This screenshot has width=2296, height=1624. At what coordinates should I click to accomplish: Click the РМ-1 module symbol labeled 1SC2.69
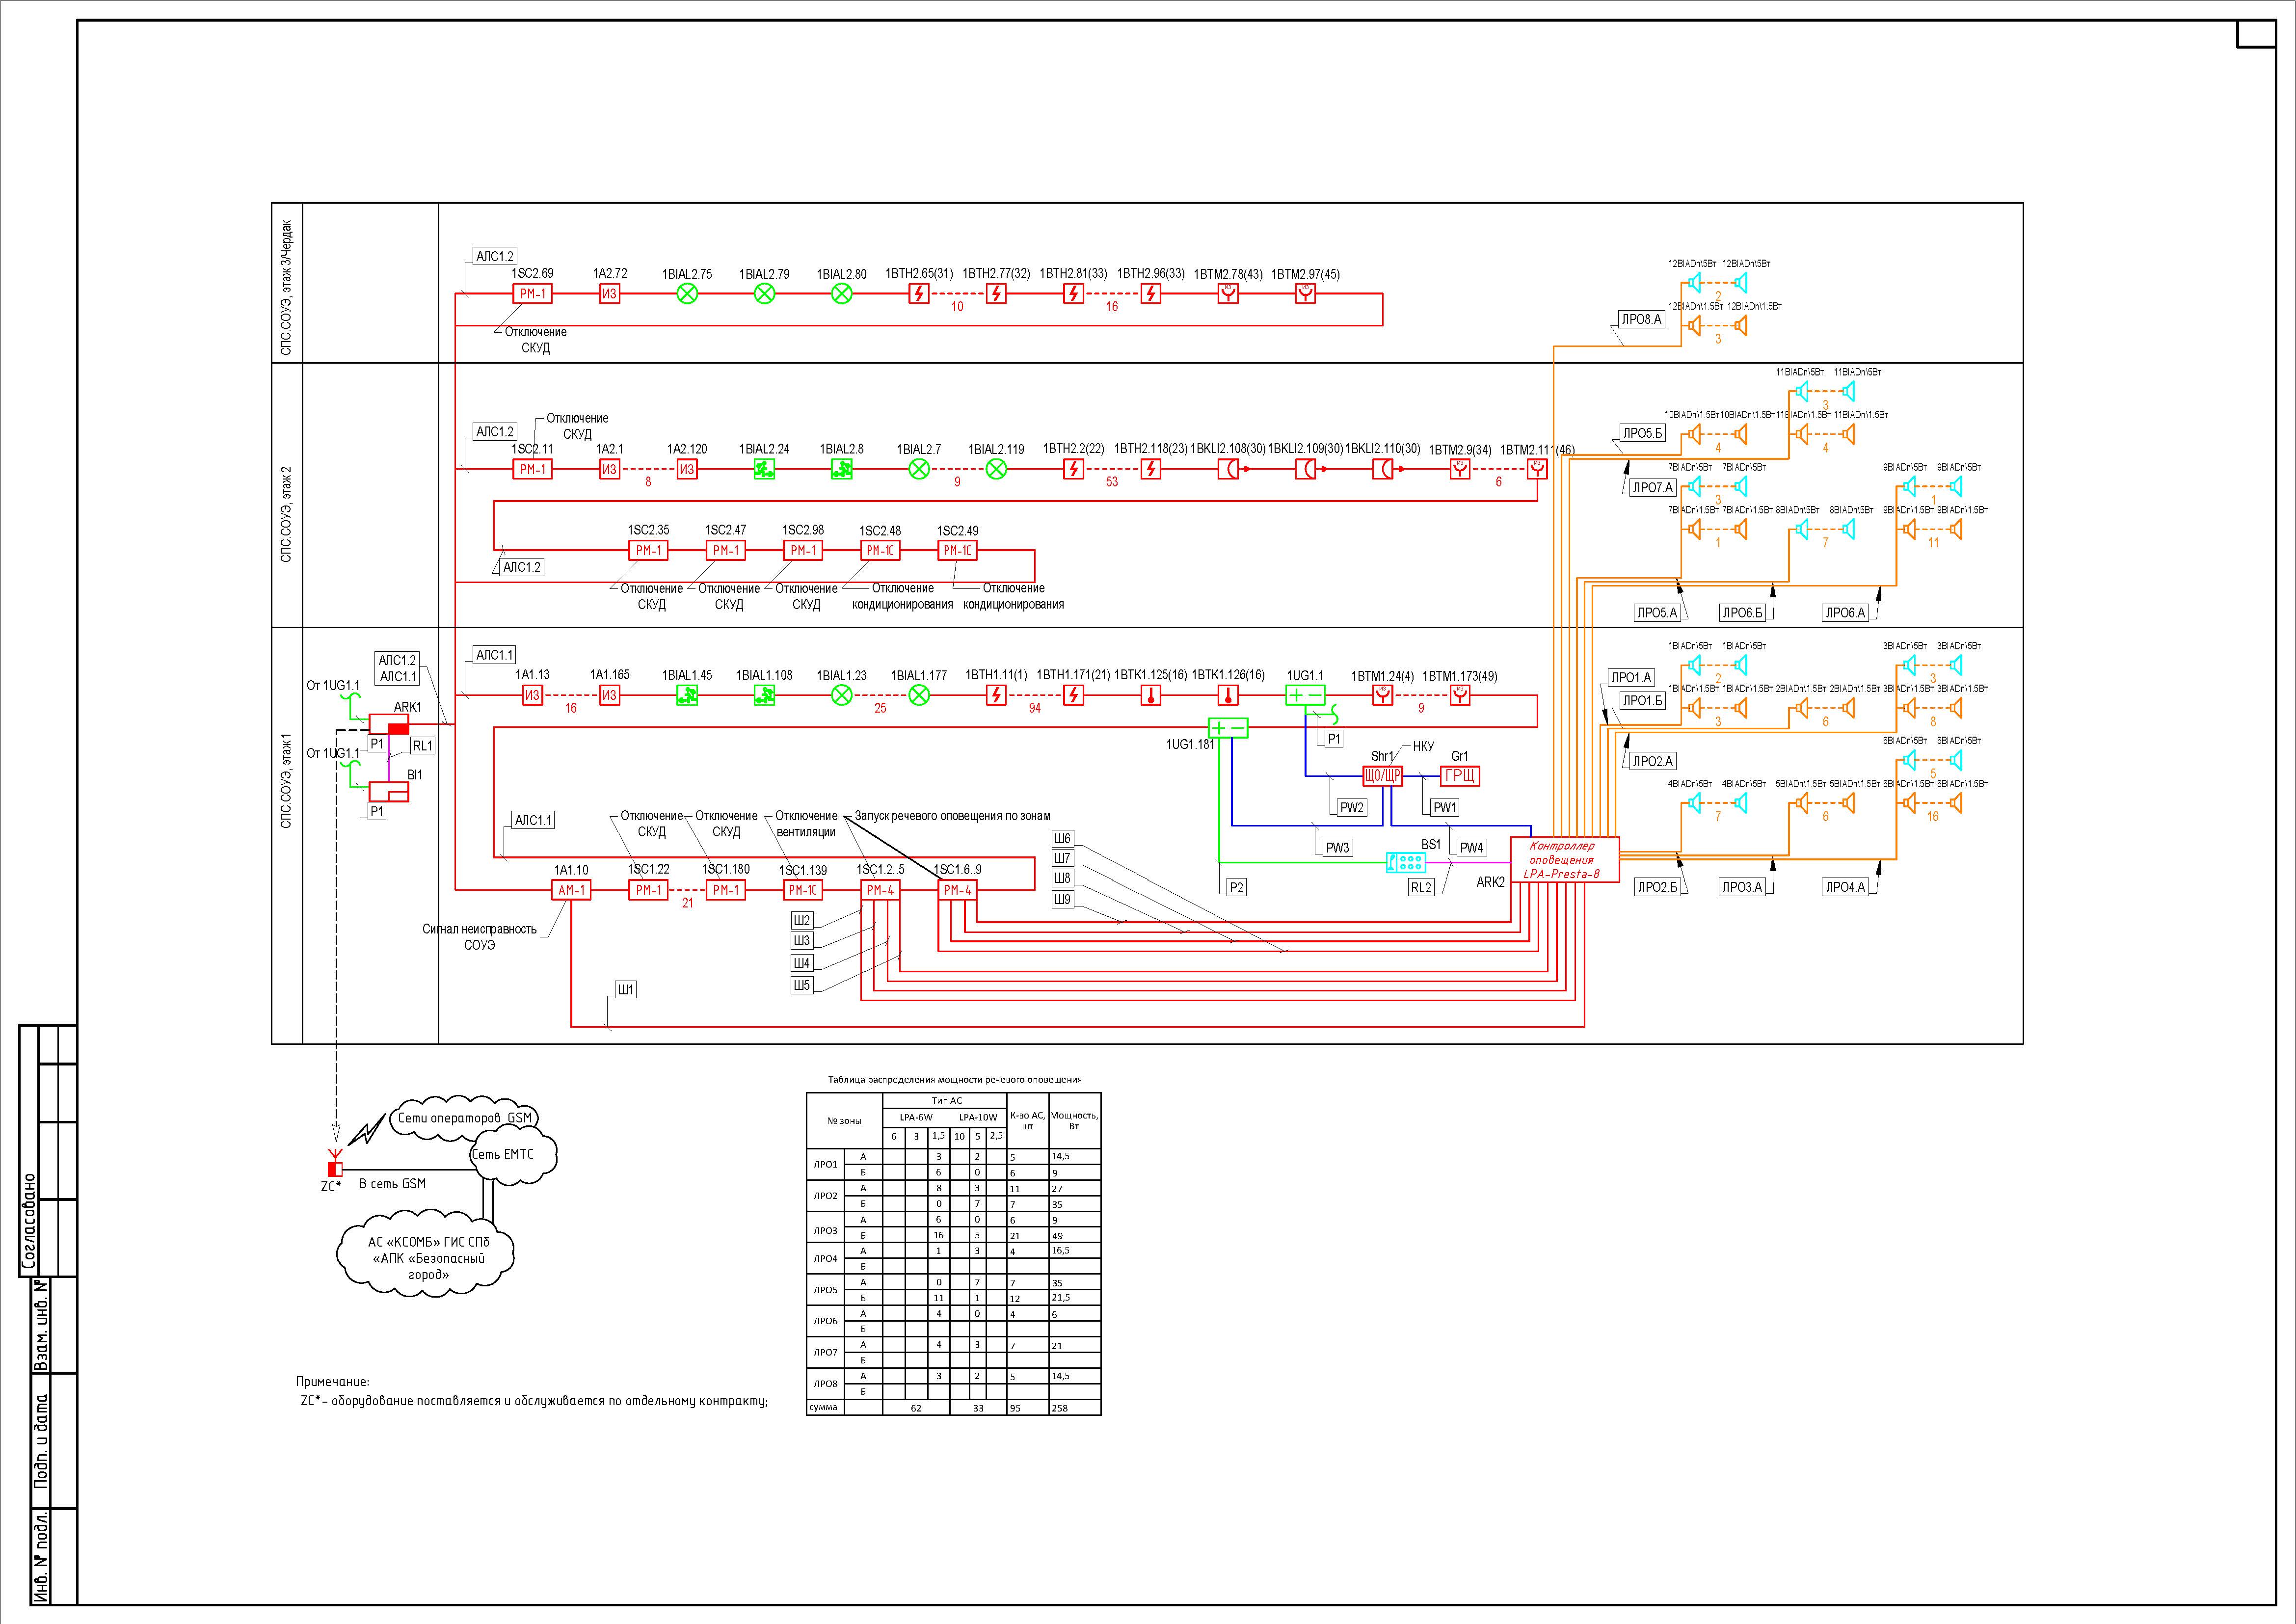(x=533, y=294)
